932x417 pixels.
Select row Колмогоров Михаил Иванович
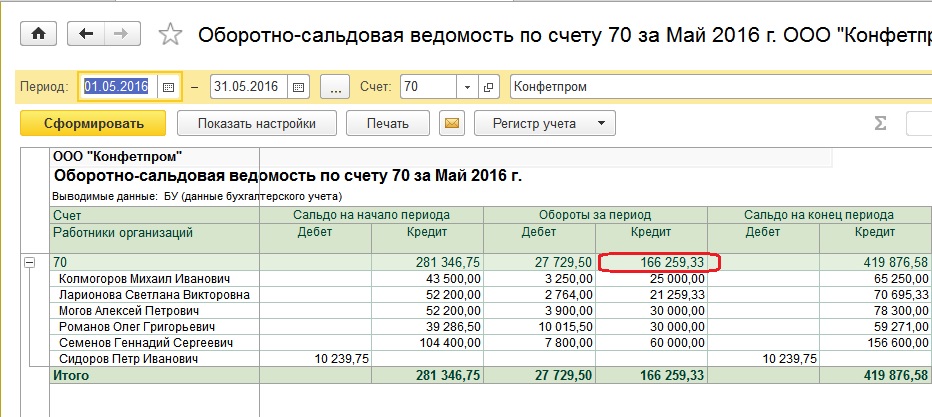155,279
